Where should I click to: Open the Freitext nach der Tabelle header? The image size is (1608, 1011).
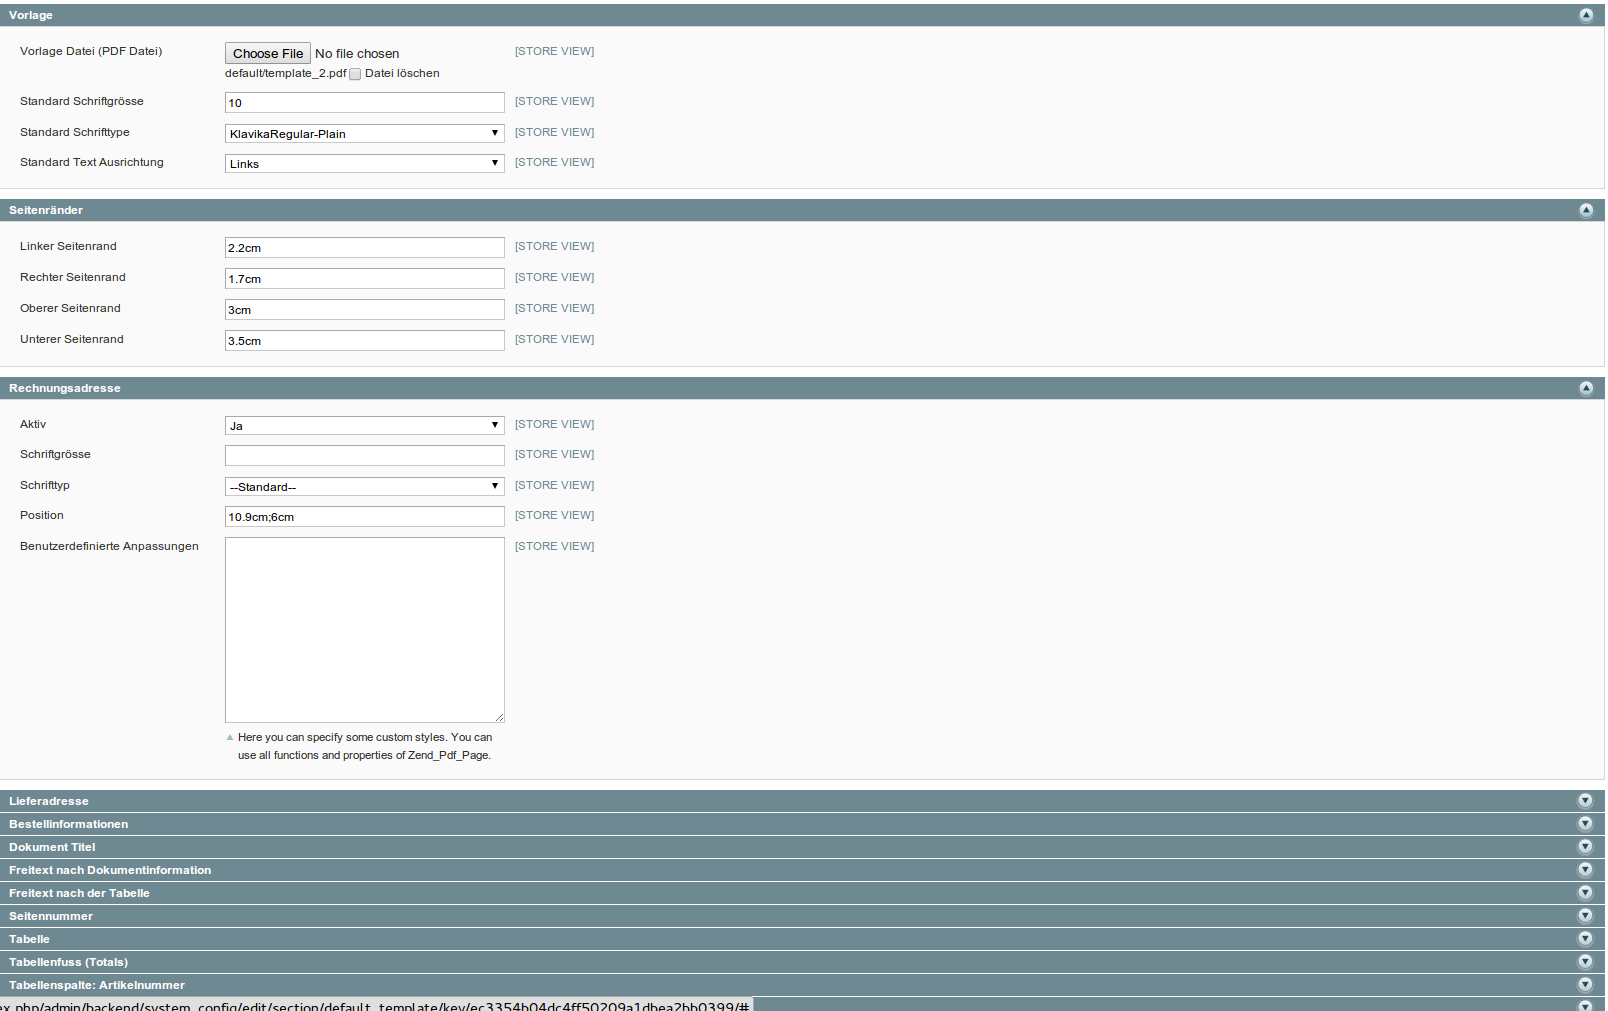79,893
